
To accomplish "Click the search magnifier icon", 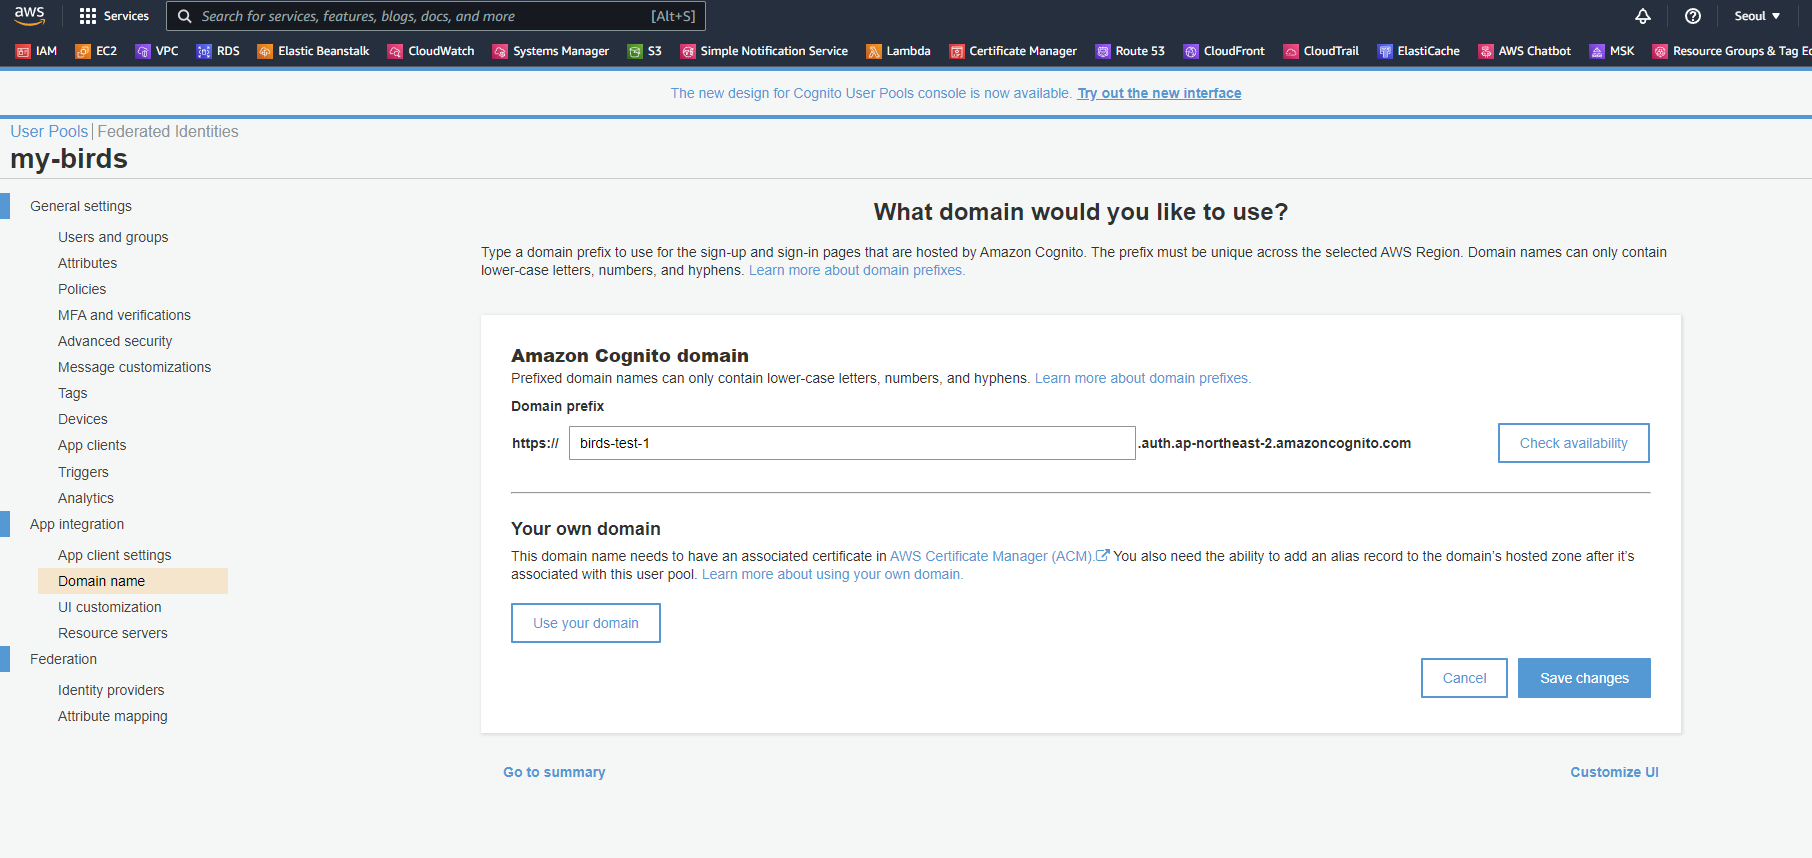I will (x=185, y=16).
